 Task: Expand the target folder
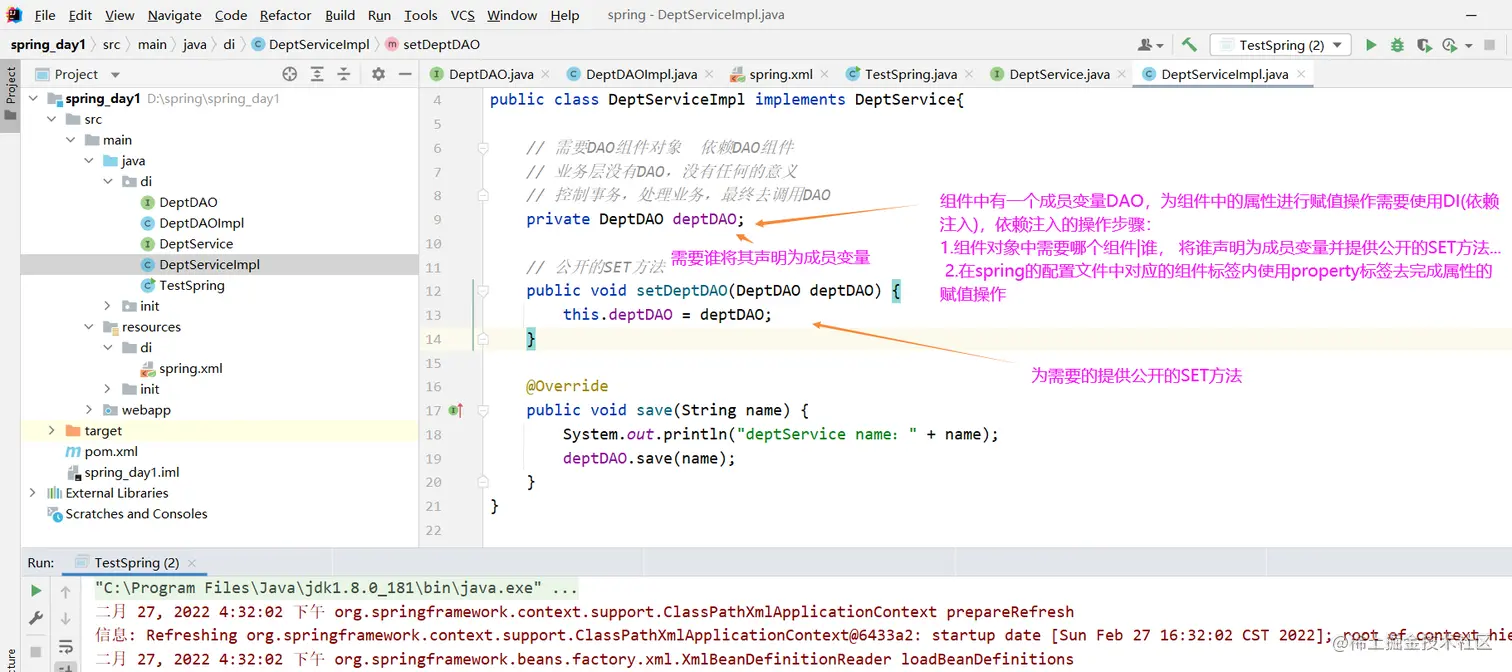pyautogui.click(x=52, y=431)
